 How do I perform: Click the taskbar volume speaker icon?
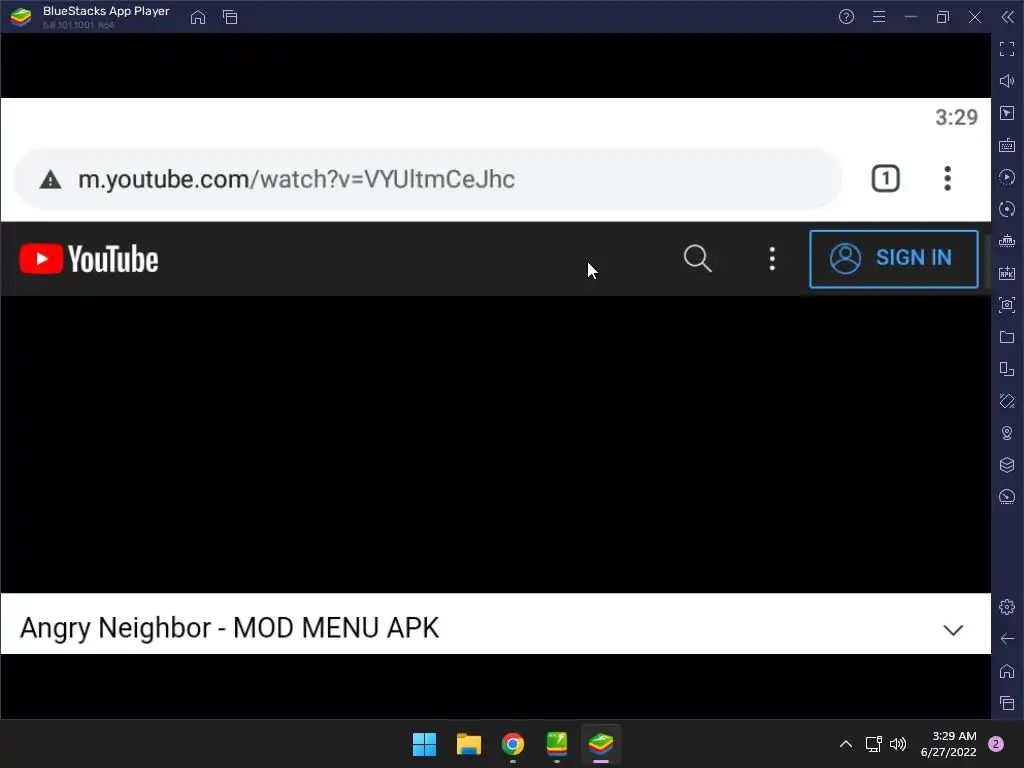tap(899, 744)
